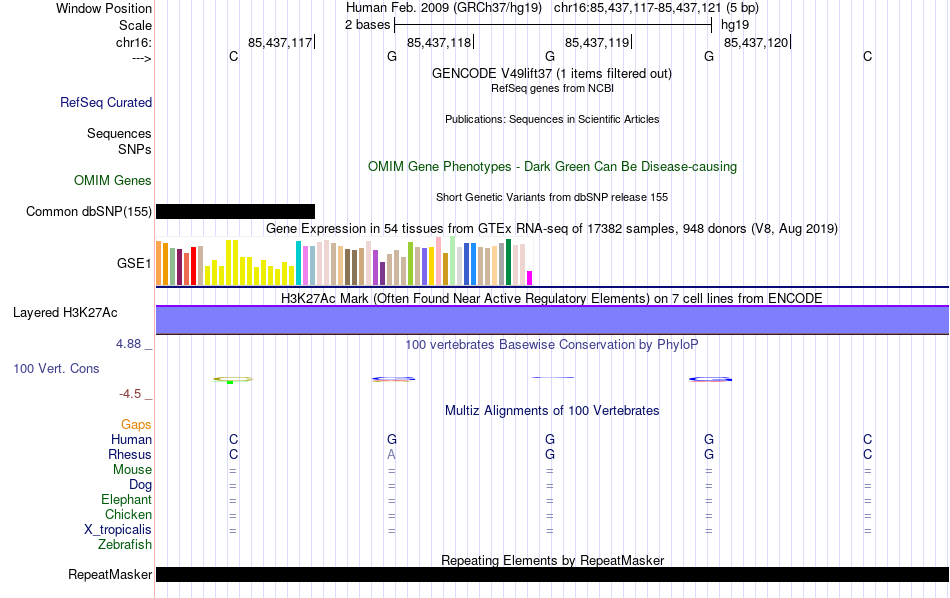Click the Gaps row label
The height and width of the screenshot is (598, 950).
(136, 425)
